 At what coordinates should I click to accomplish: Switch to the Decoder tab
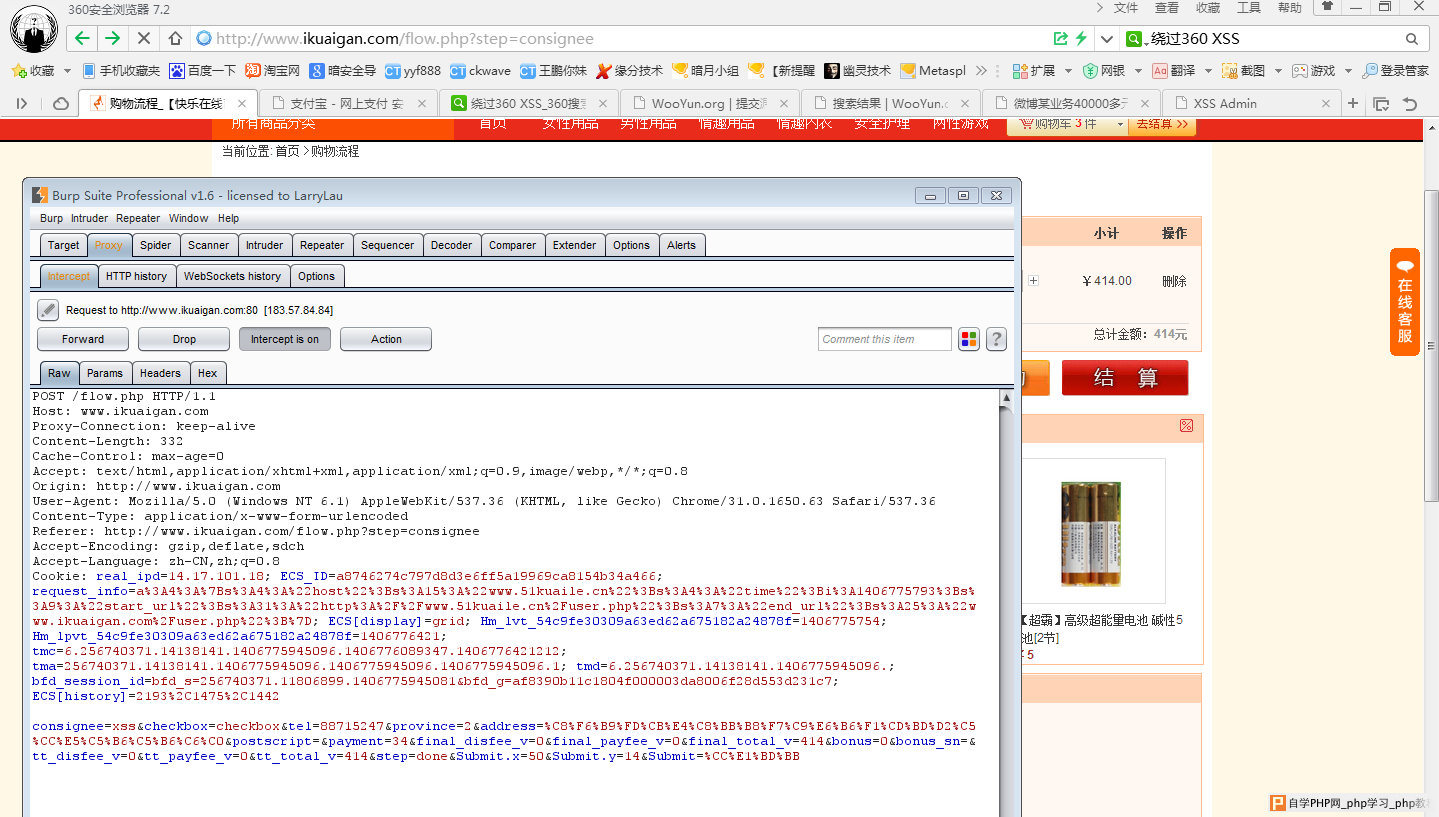coord(451,245)
